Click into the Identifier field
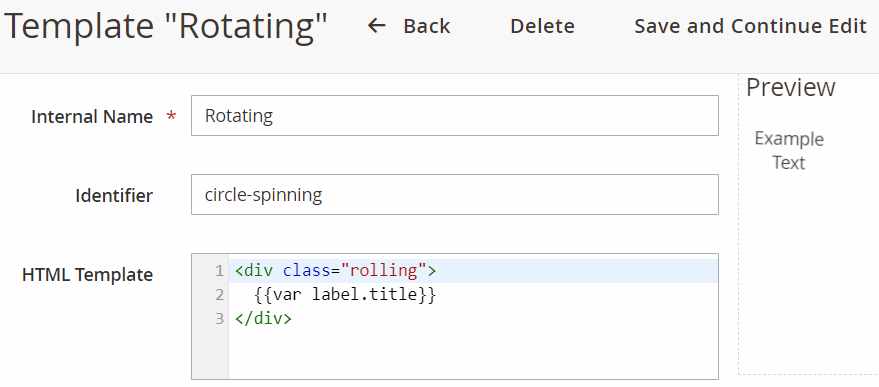The image size is (879, 387). (x=455, y=195)
